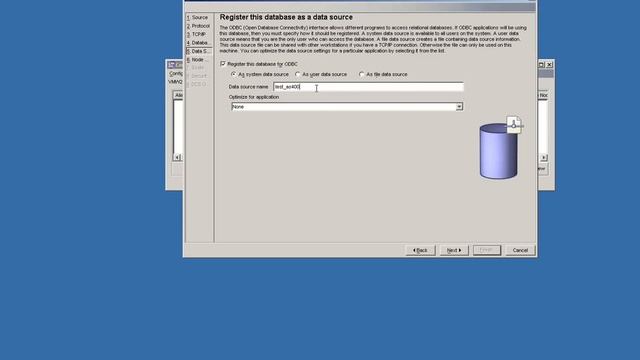Viewport: 640px width, 360px height.
Task: Proceed with the Next button
Action: tap(454, 250)
